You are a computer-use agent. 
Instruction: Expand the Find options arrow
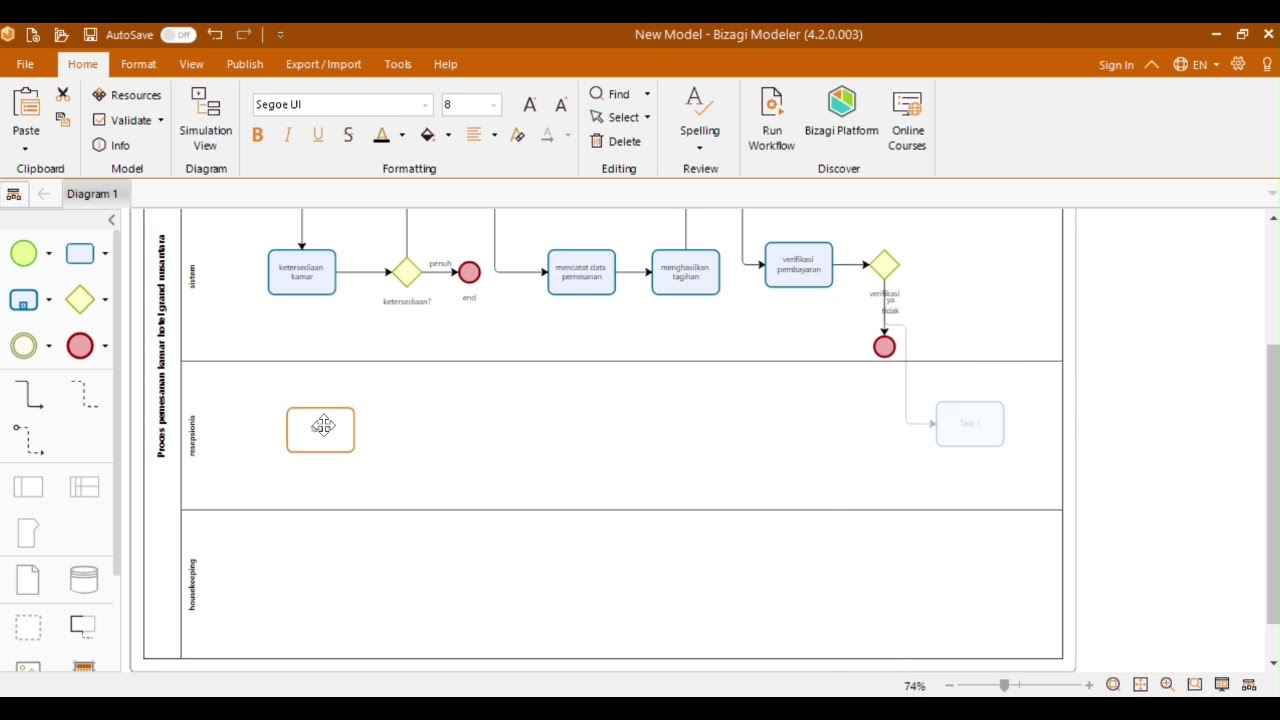pos(647,94)
